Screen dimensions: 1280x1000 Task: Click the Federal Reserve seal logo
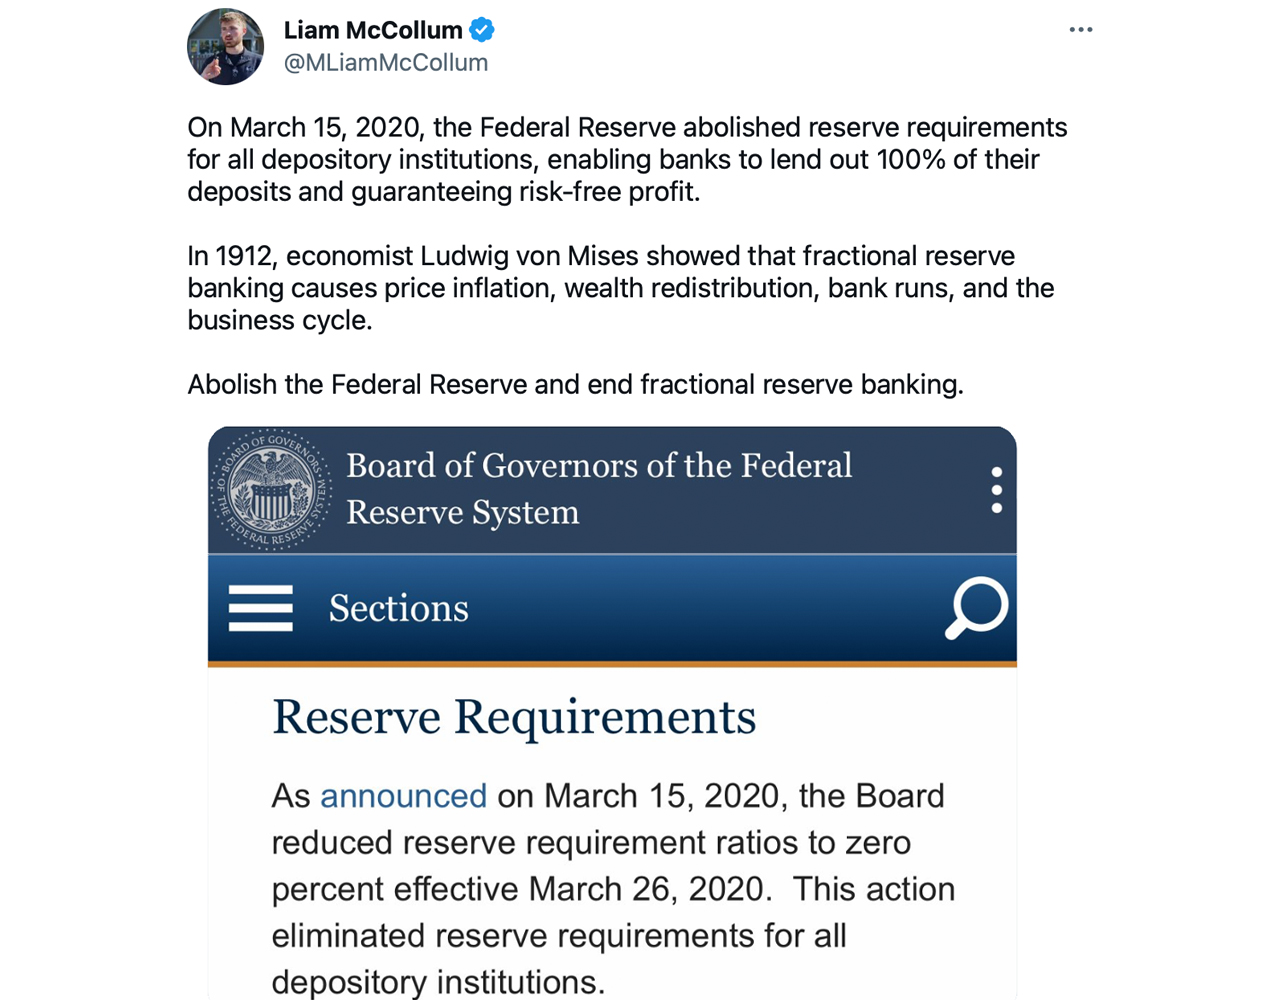(x=271, y=490)
